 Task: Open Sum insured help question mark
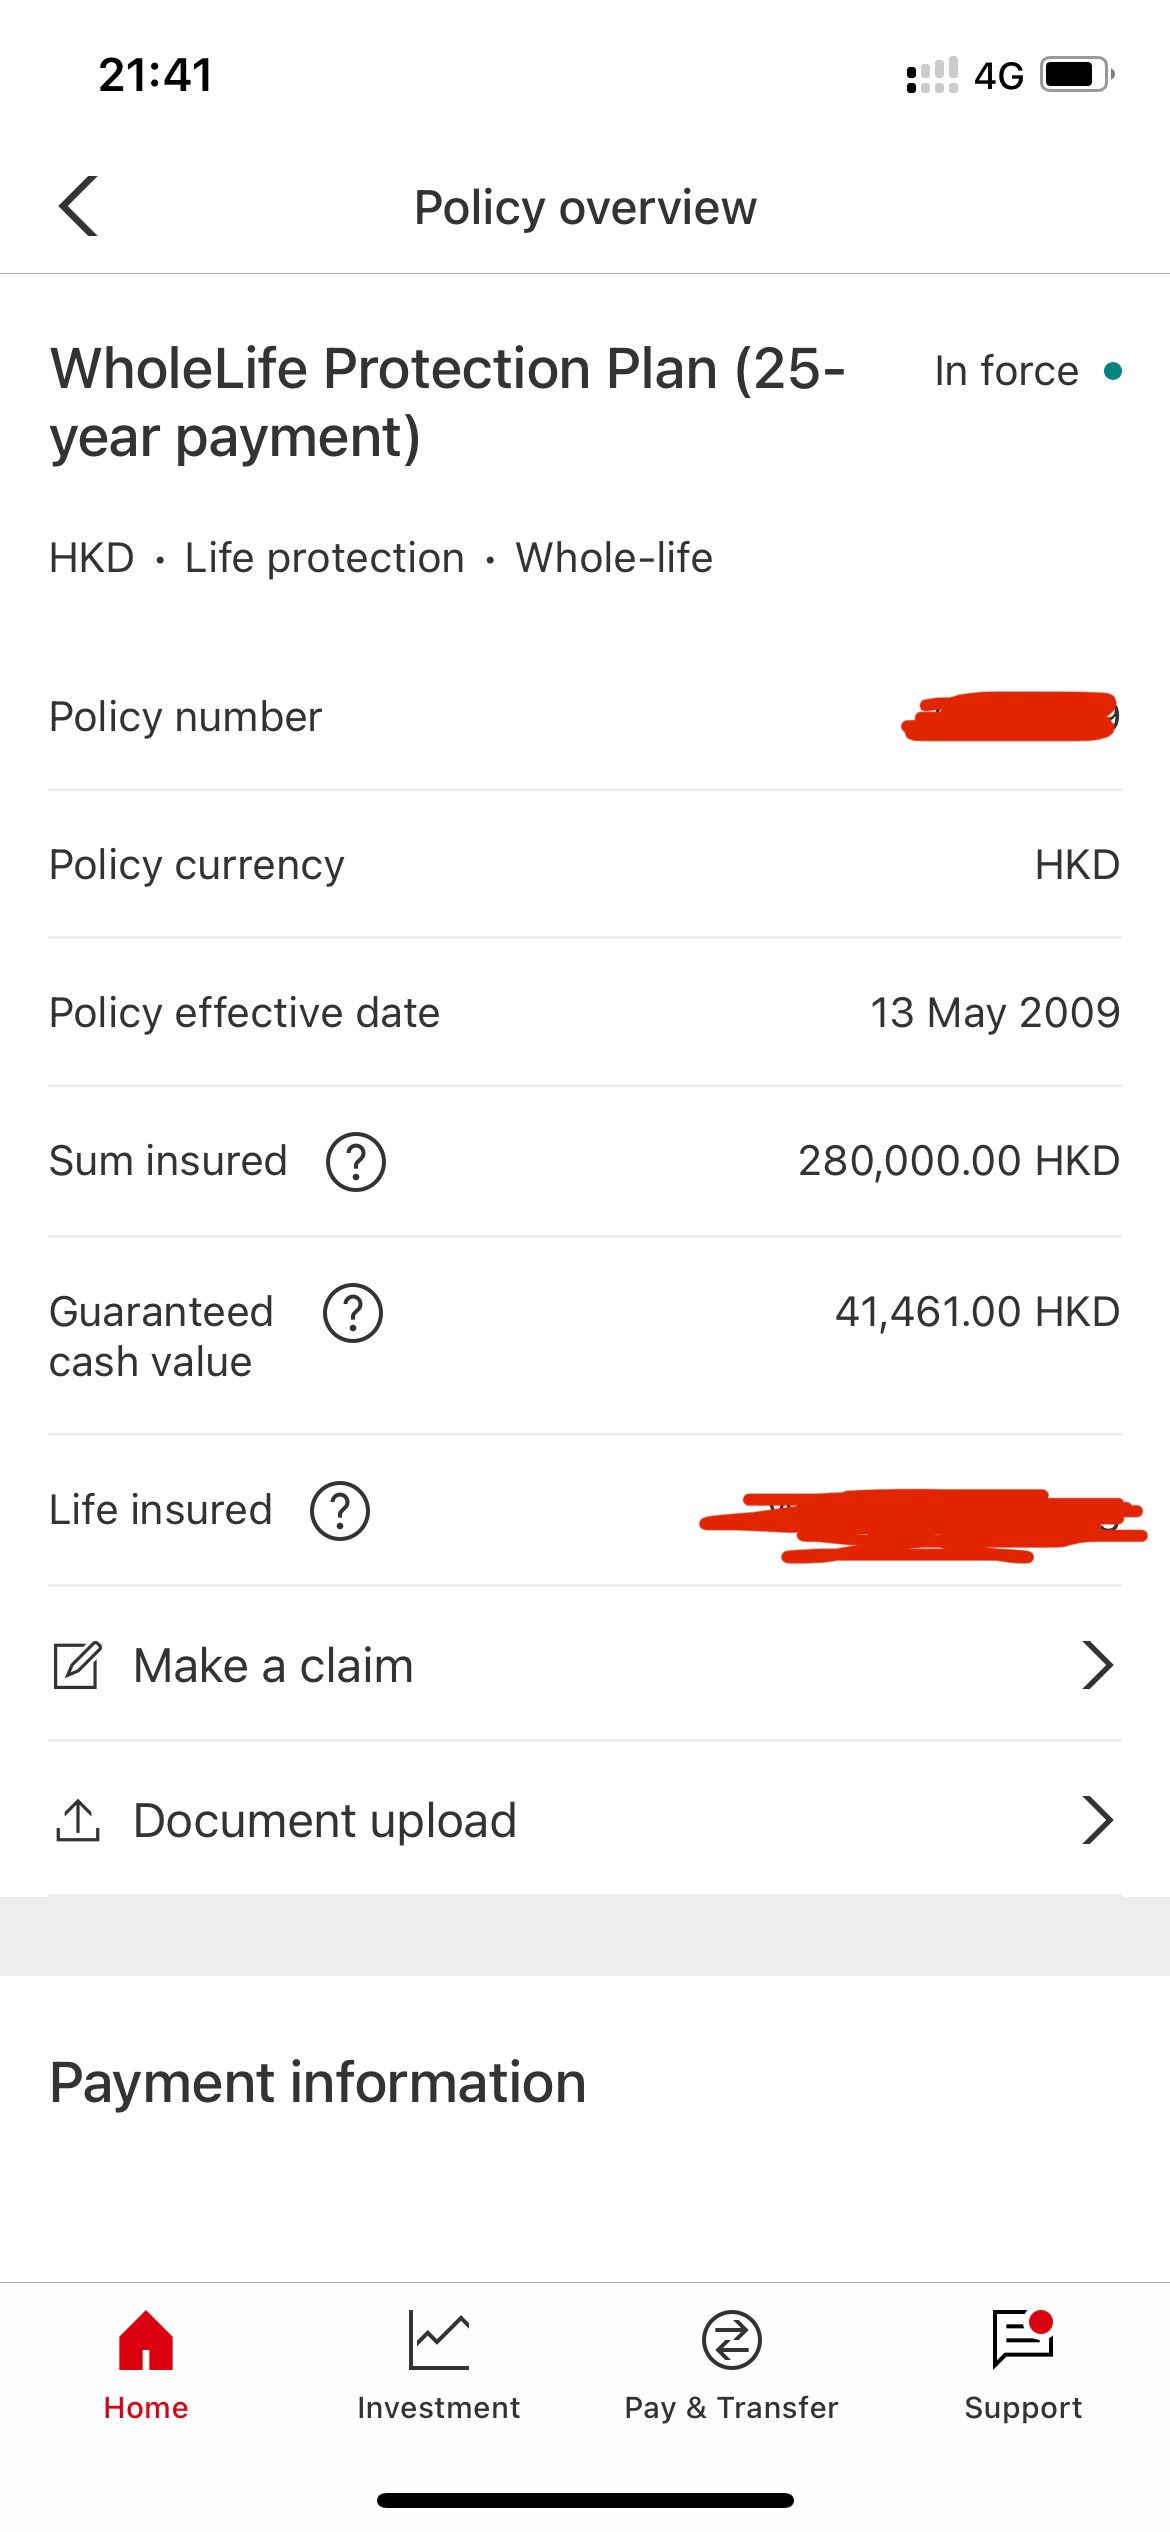click(356, 1161)
